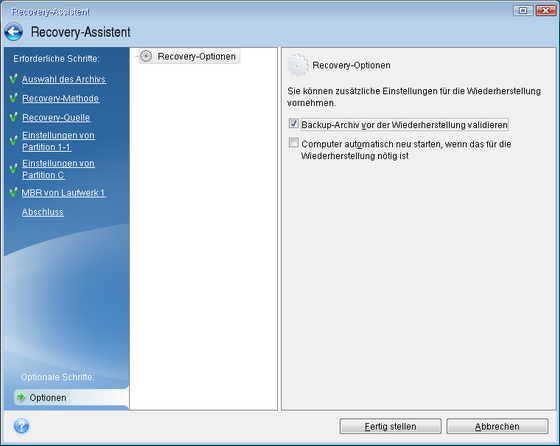This screenshot has height=446, width=560.
Task: Open Einstellungen von Partition C
Action: (x=58, y=169)
